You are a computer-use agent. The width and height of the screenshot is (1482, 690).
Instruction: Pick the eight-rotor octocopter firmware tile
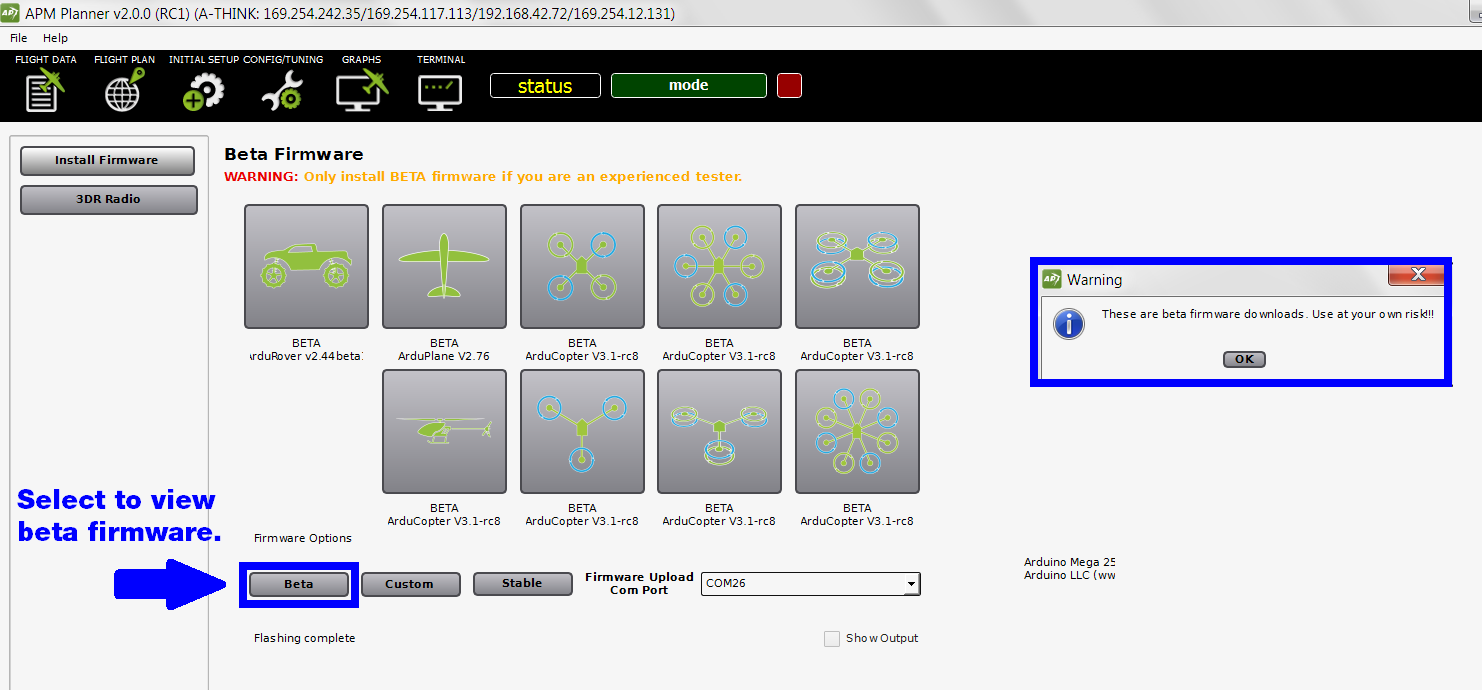point(857,432)
